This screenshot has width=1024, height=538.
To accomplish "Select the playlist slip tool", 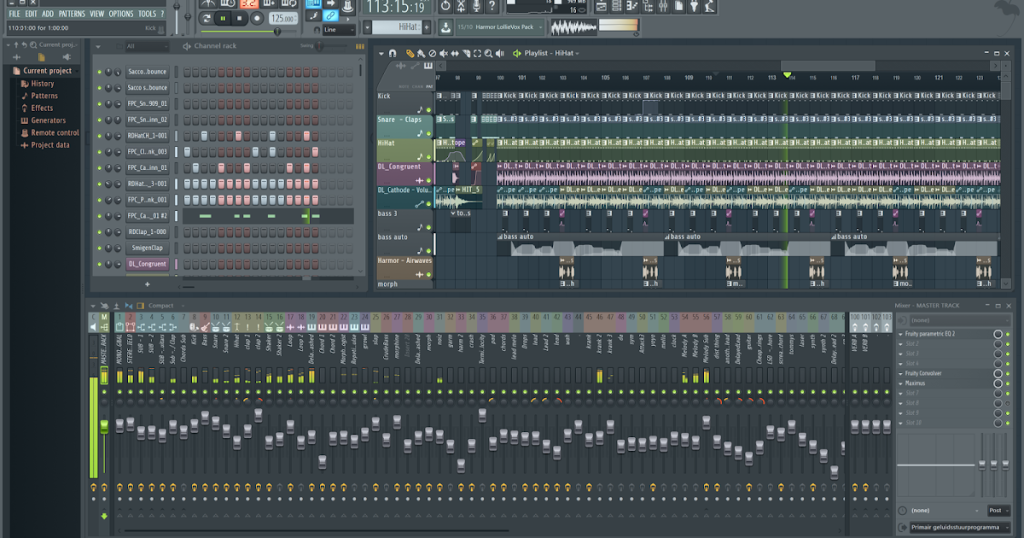I will click(455, 54).
